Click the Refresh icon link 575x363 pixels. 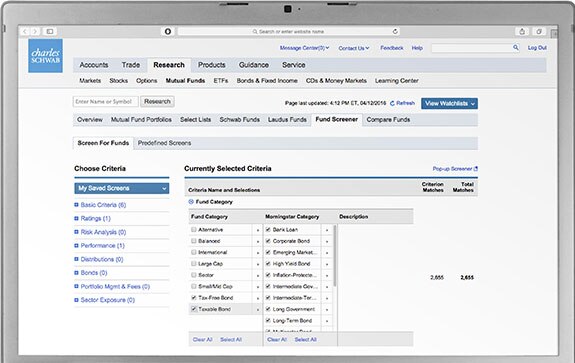tap(402, 103)
